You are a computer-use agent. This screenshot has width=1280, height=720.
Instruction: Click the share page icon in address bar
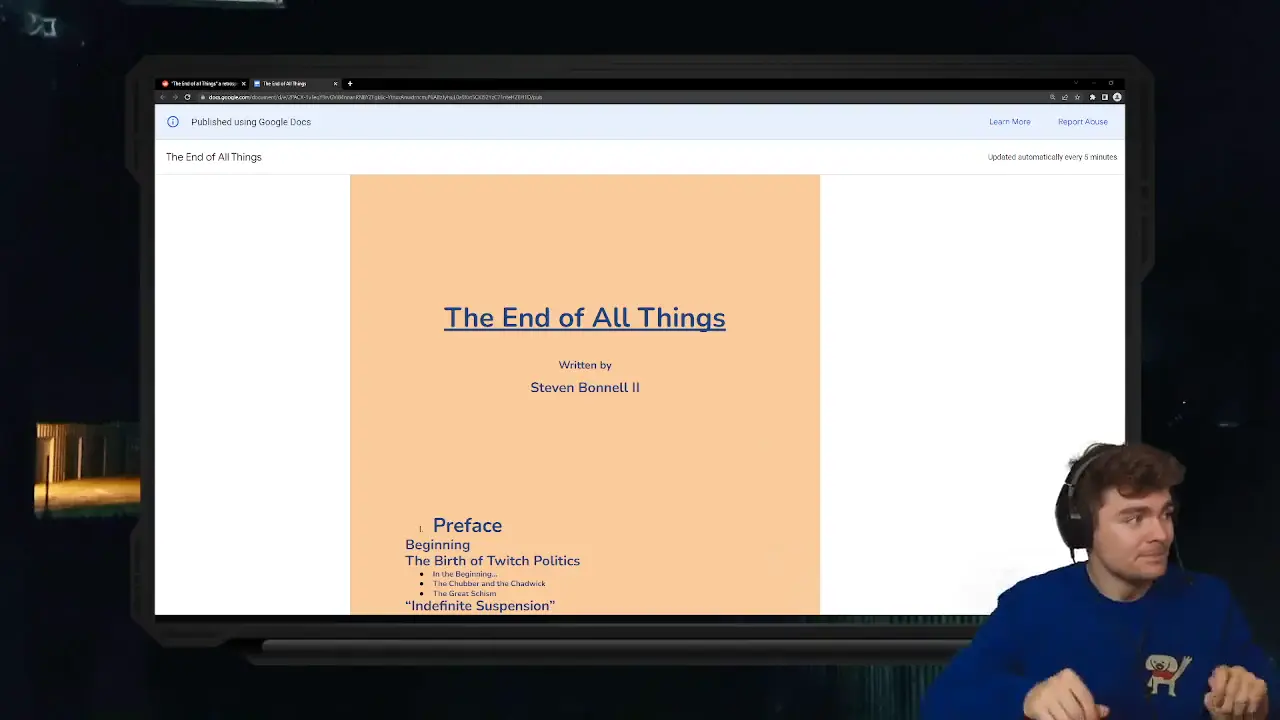coord(1064,97)
